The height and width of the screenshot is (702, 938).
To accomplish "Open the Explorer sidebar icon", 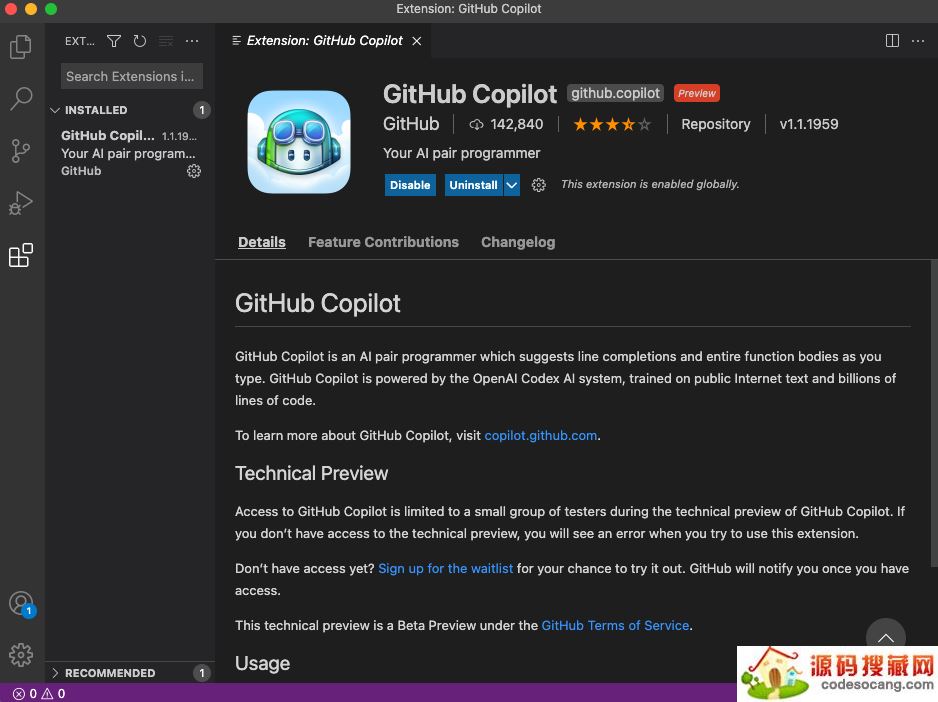I will click(21, 46).
